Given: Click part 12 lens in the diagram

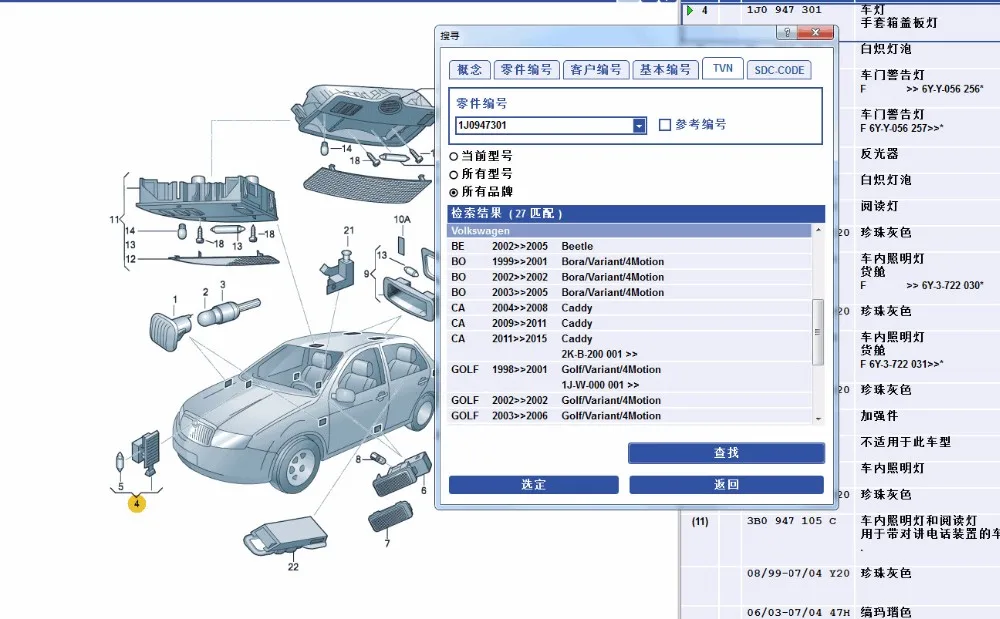Looking at the screenshot, I should tap(223, 258).
